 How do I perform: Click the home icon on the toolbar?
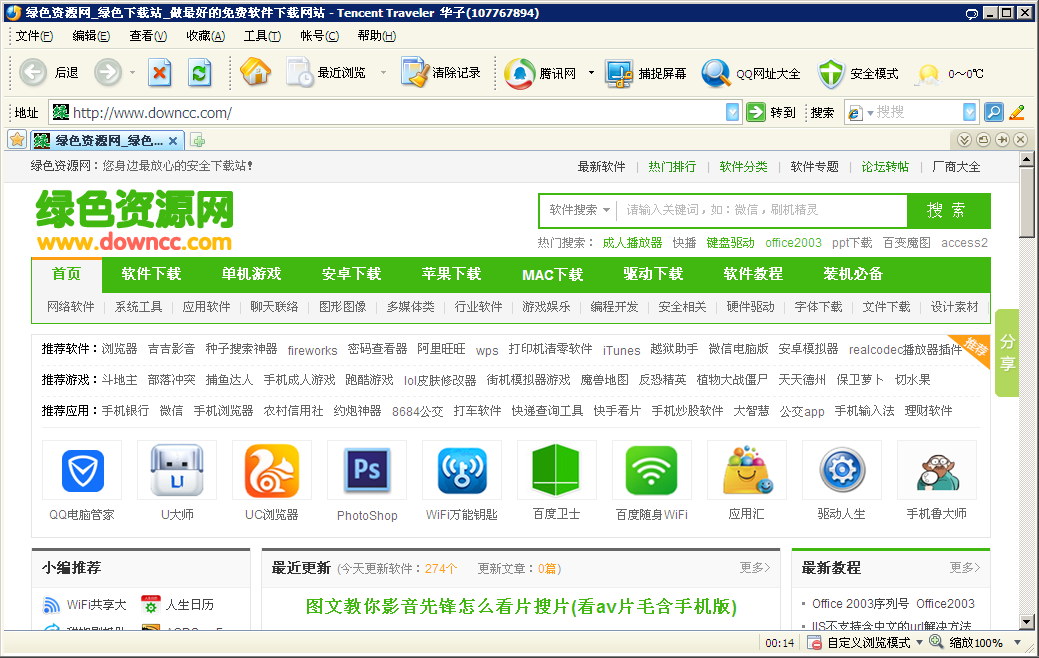pyautogui.click(x=257, y=72)
